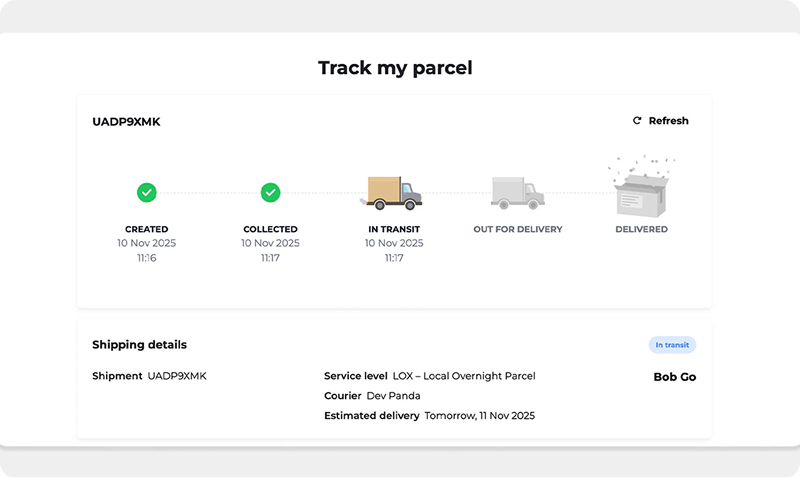800x479 pixels.
Task: Click the LOX – Local Overnight Parcel text
Action: pyautogui.click(x=464, y=376)
